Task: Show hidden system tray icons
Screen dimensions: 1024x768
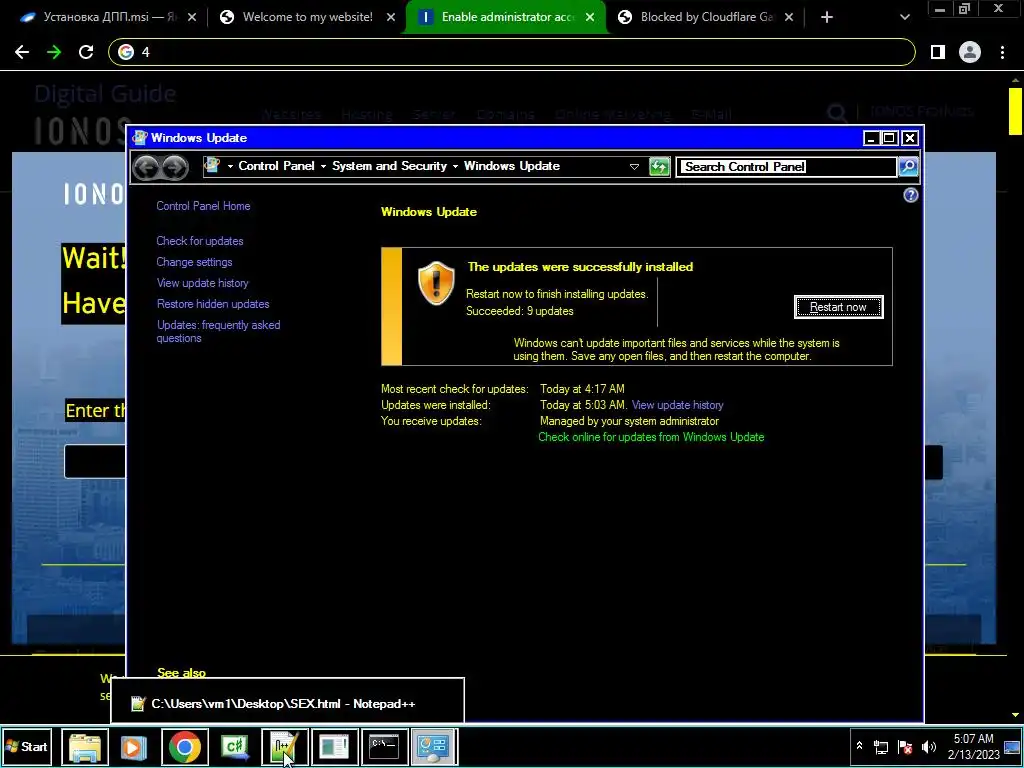Action: pos(859,746)
